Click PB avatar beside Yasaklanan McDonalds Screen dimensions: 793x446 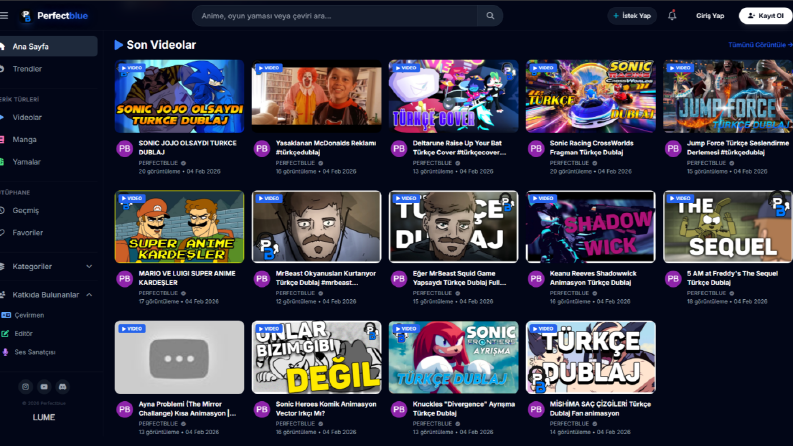[x=261, y=149]
